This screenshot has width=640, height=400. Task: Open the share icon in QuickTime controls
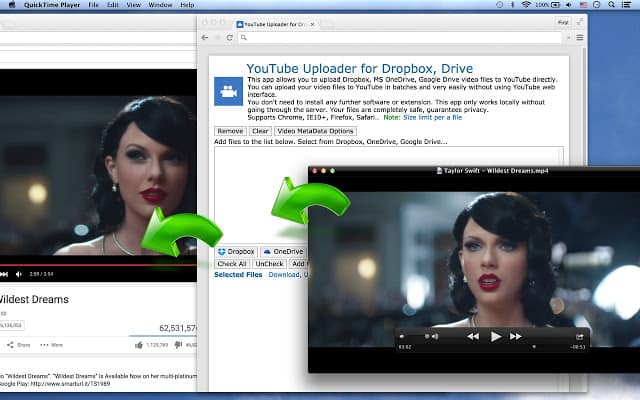(x=580, y=337)
